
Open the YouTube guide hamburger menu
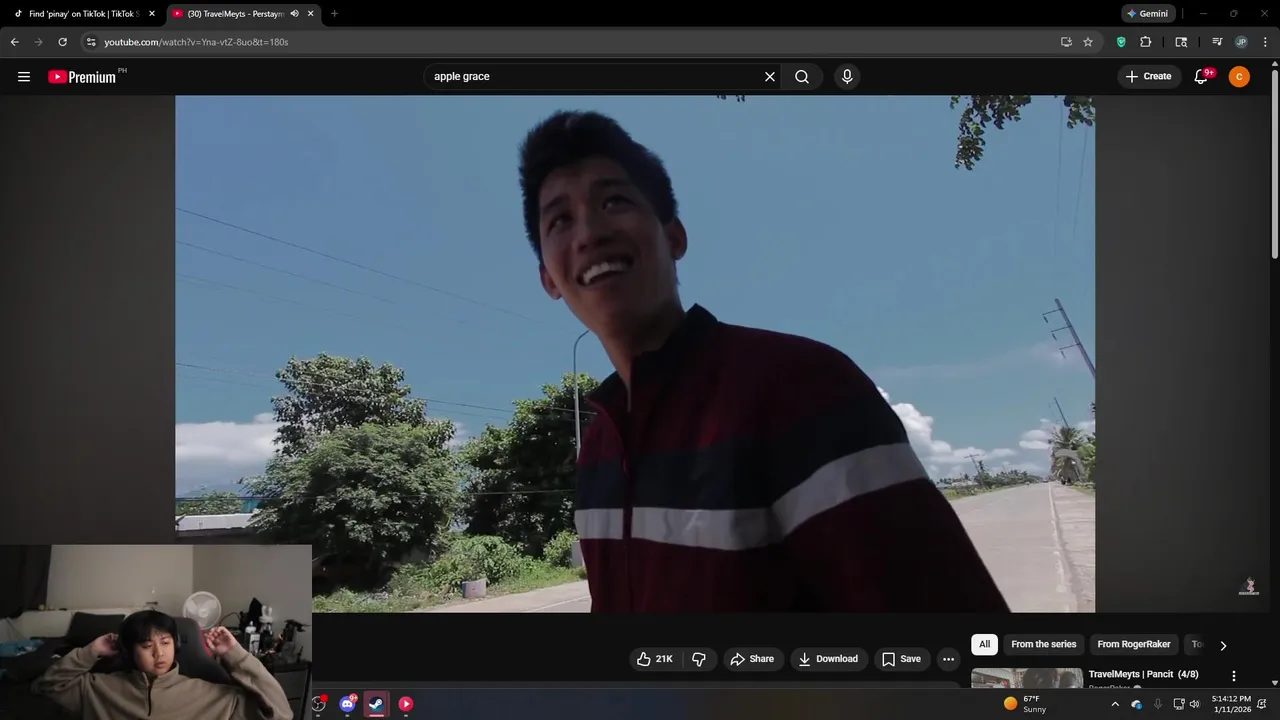tap(24, 76)
